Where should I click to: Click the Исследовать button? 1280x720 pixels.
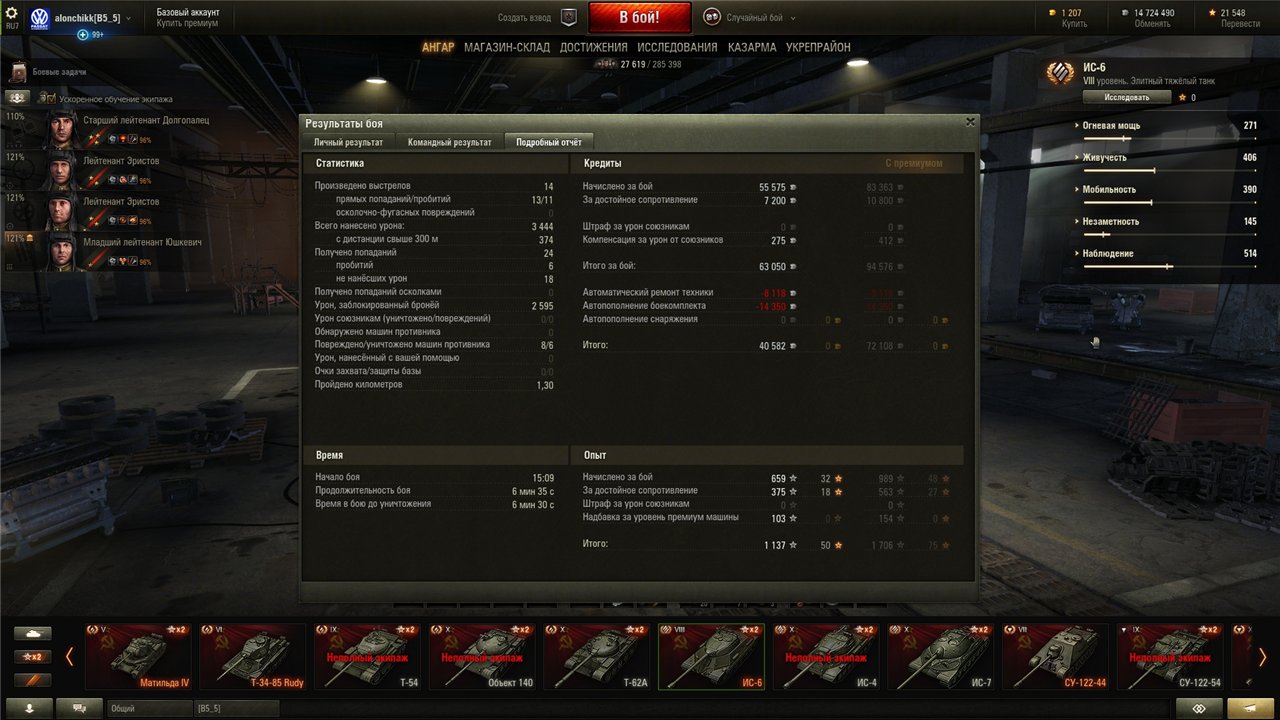click(x=1127, y=98)
